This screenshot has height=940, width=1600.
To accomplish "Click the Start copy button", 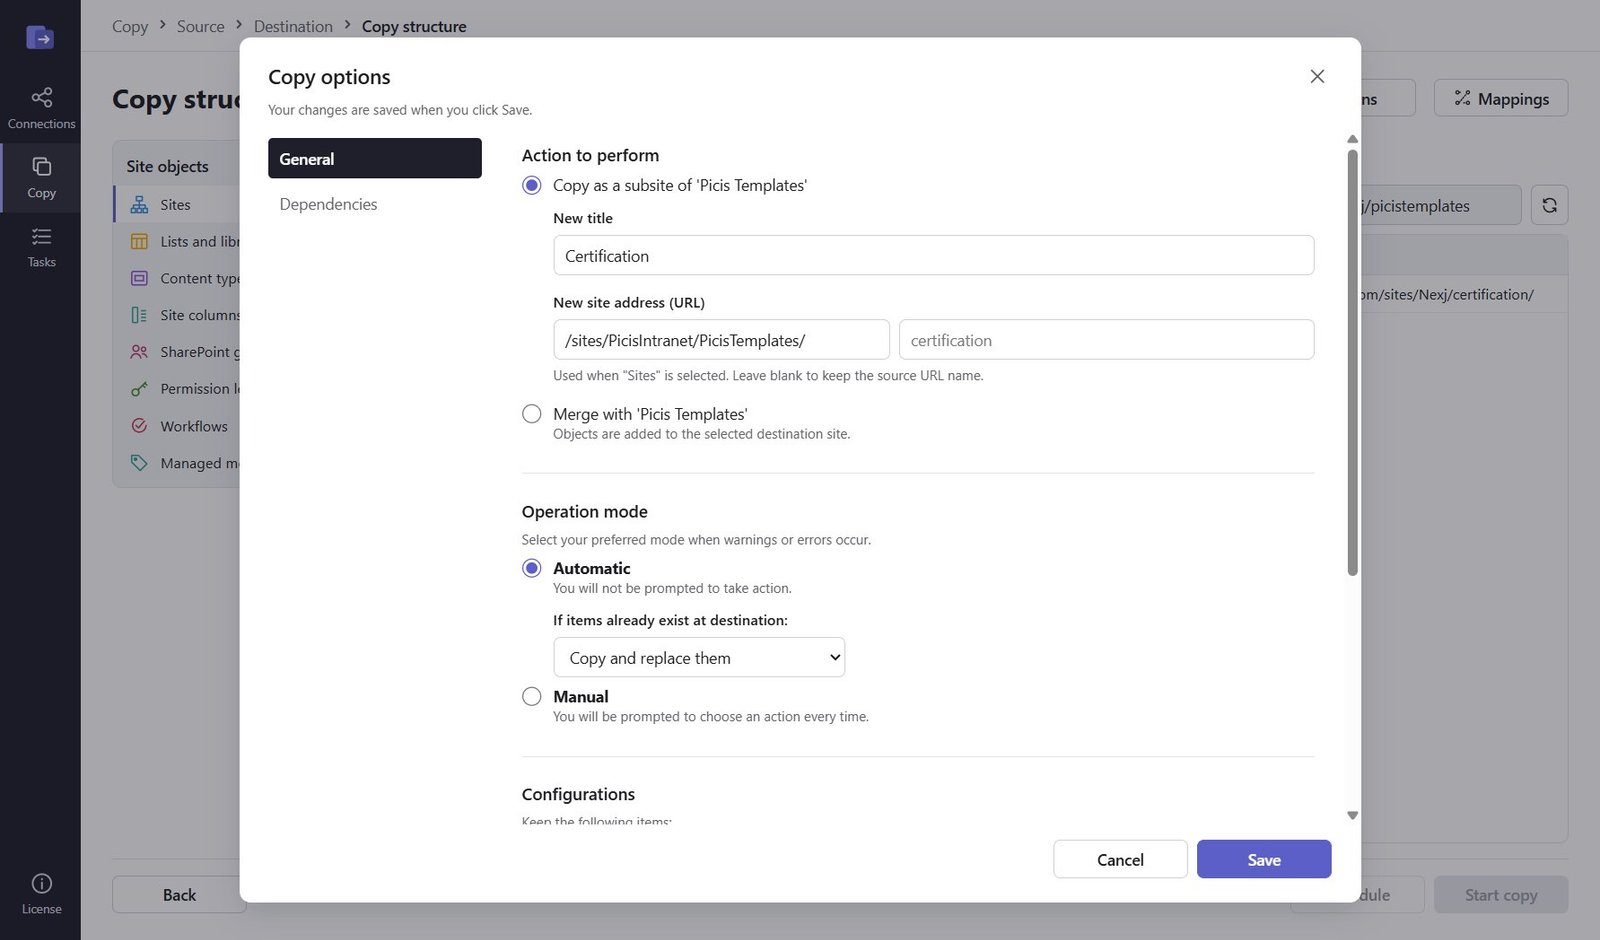I will click(x=1501, y=894).
